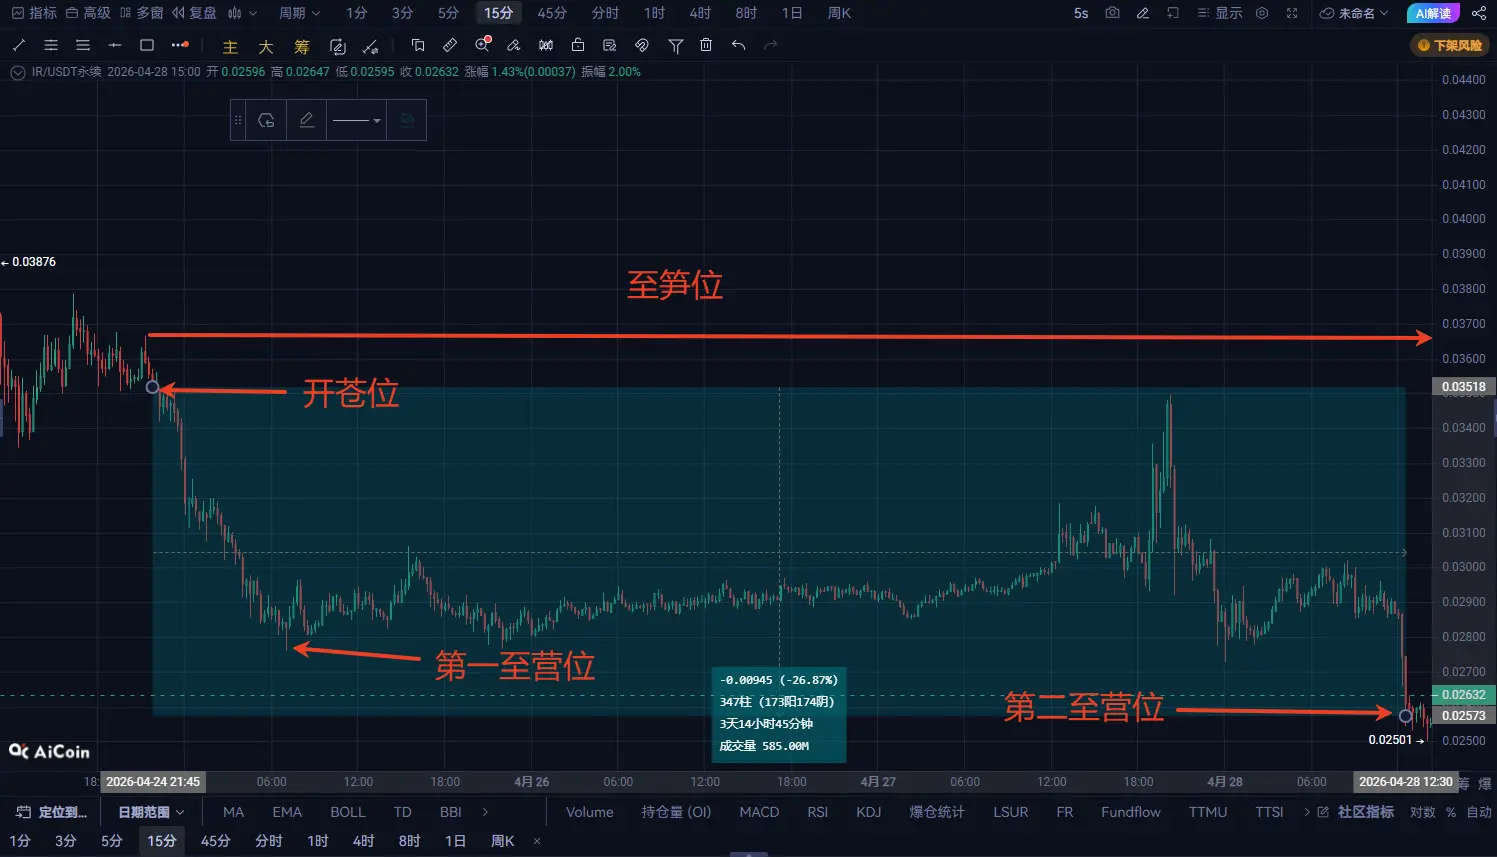The image size is (1497, 857).
Task: Toggle auto scale (自动)
Action: coord(1479,812)
